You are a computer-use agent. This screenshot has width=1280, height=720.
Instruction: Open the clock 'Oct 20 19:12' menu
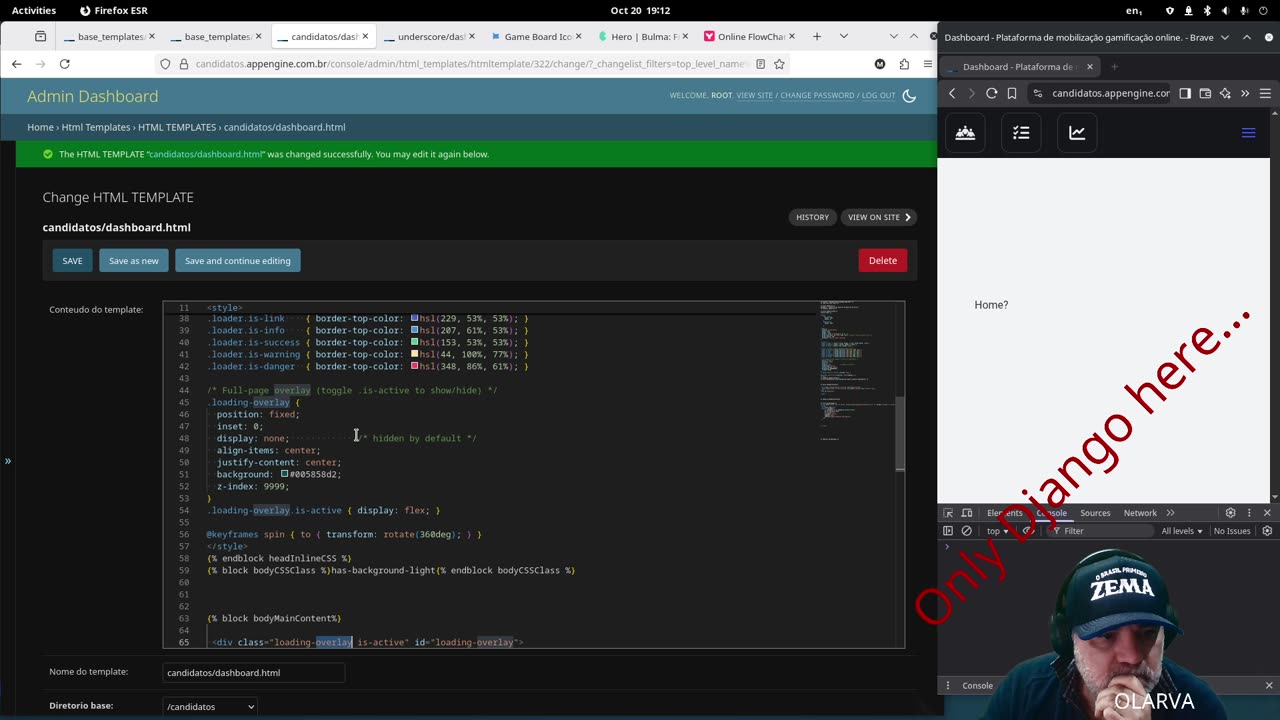640,10
